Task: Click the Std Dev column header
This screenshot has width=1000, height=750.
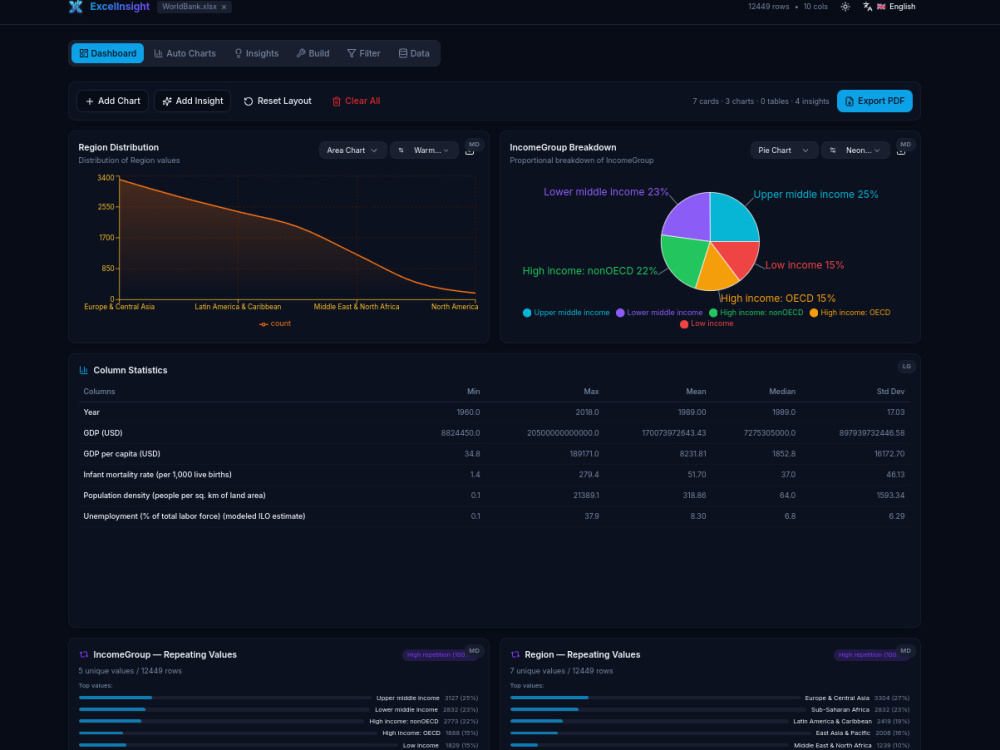Action: 890,392
